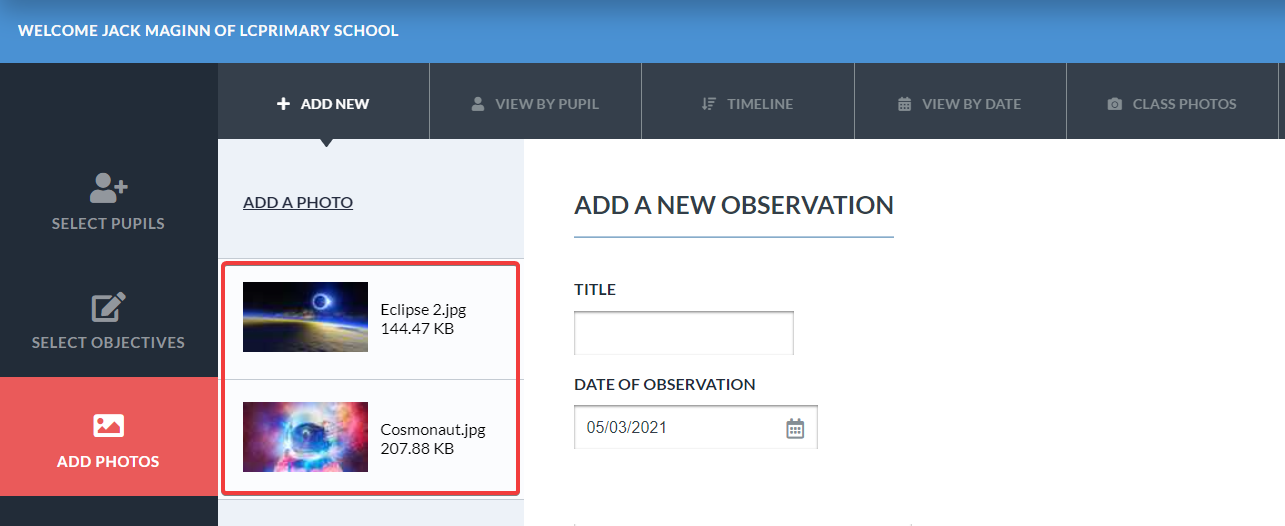Click the Eclipse 2.jpg file name

(x=423, y=310)
